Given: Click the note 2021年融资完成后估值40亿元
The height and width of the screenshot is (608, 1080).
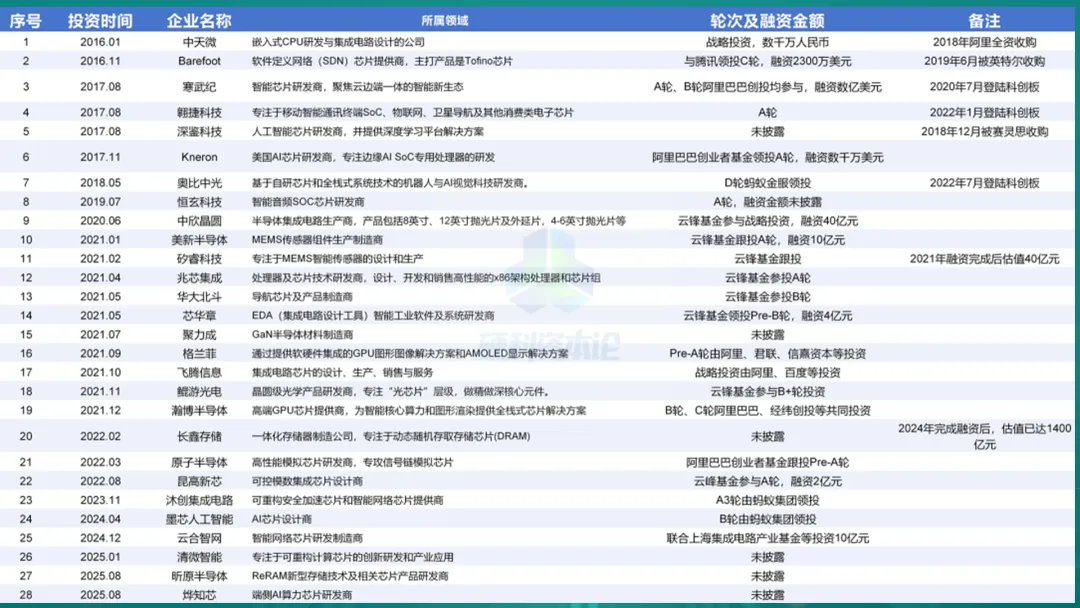Looking at the screenshot, I should tap(984, 258).
